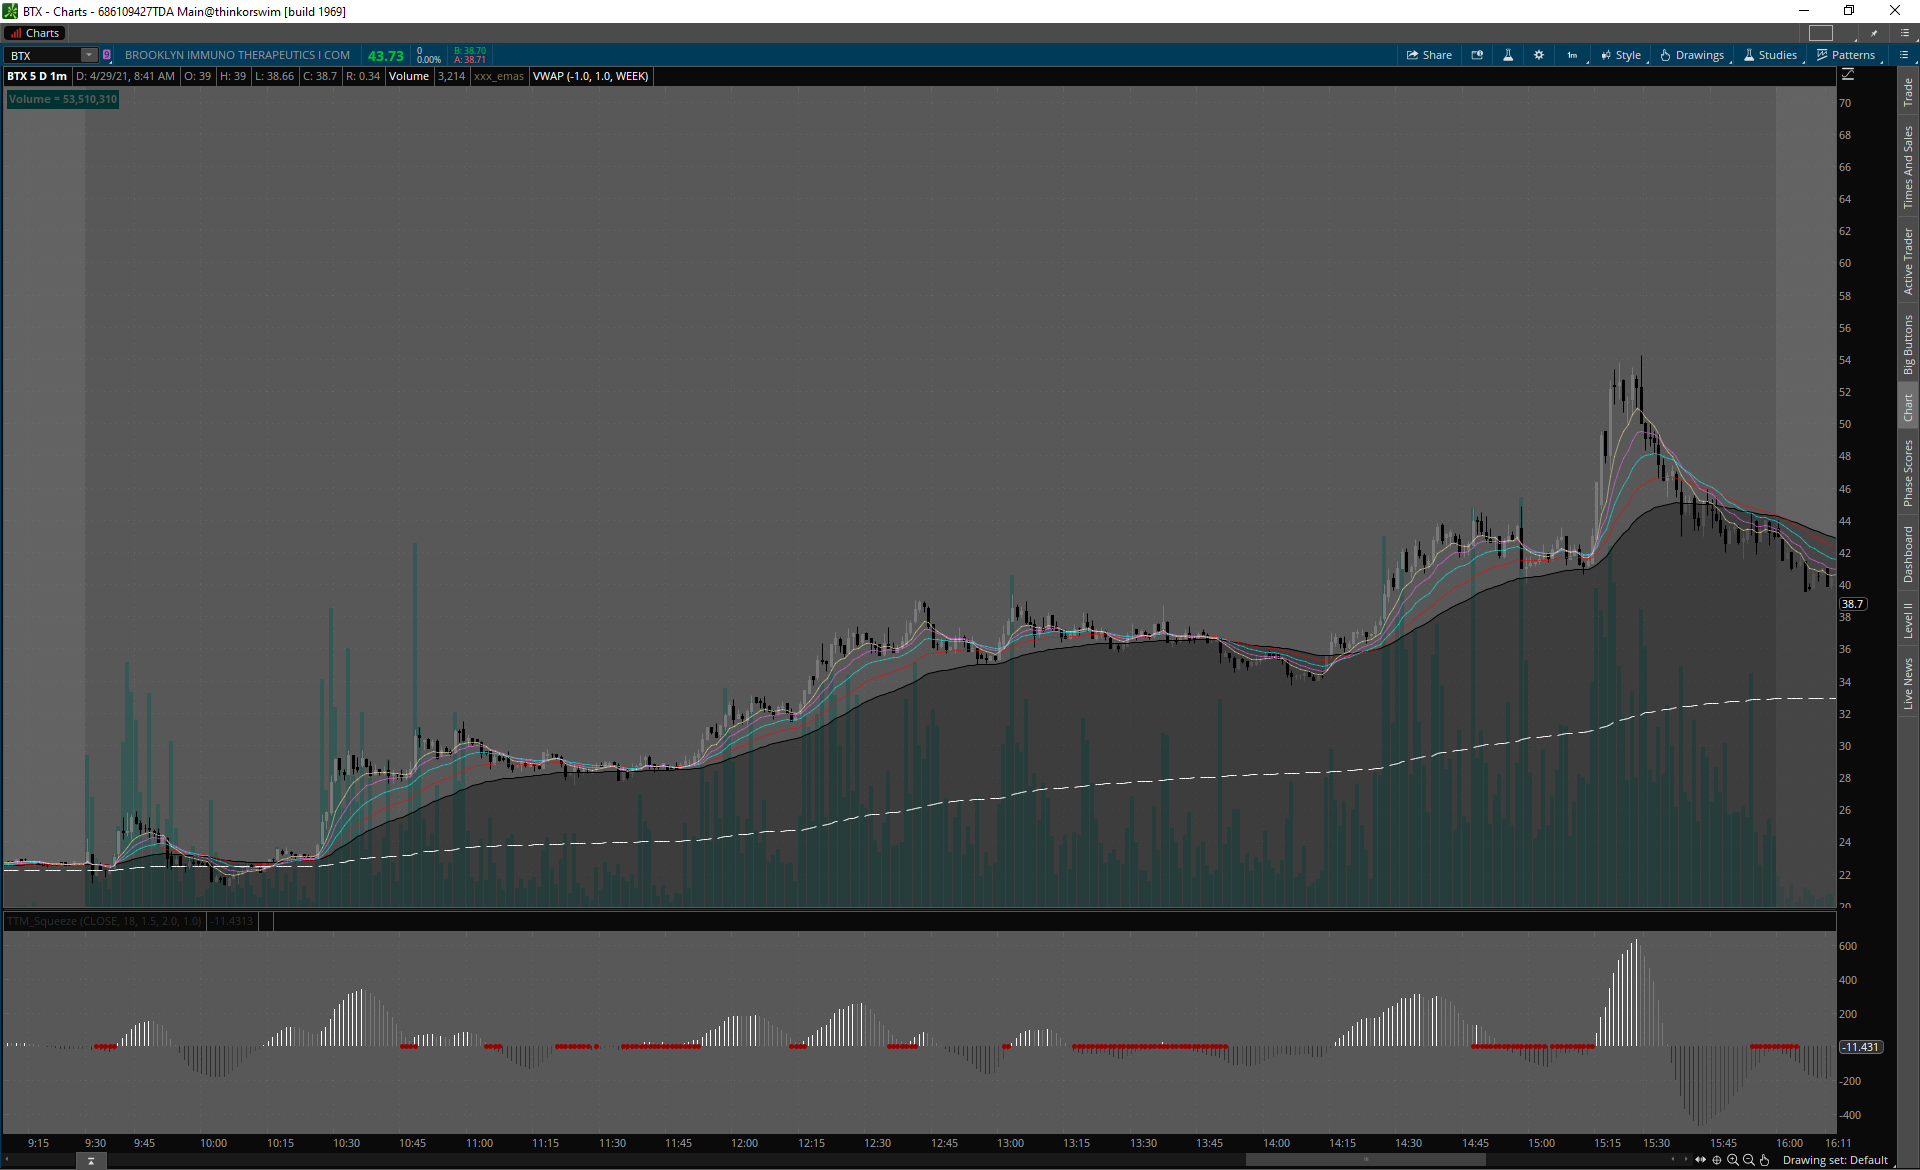Open chart settings gear icon

(1539, 55)
